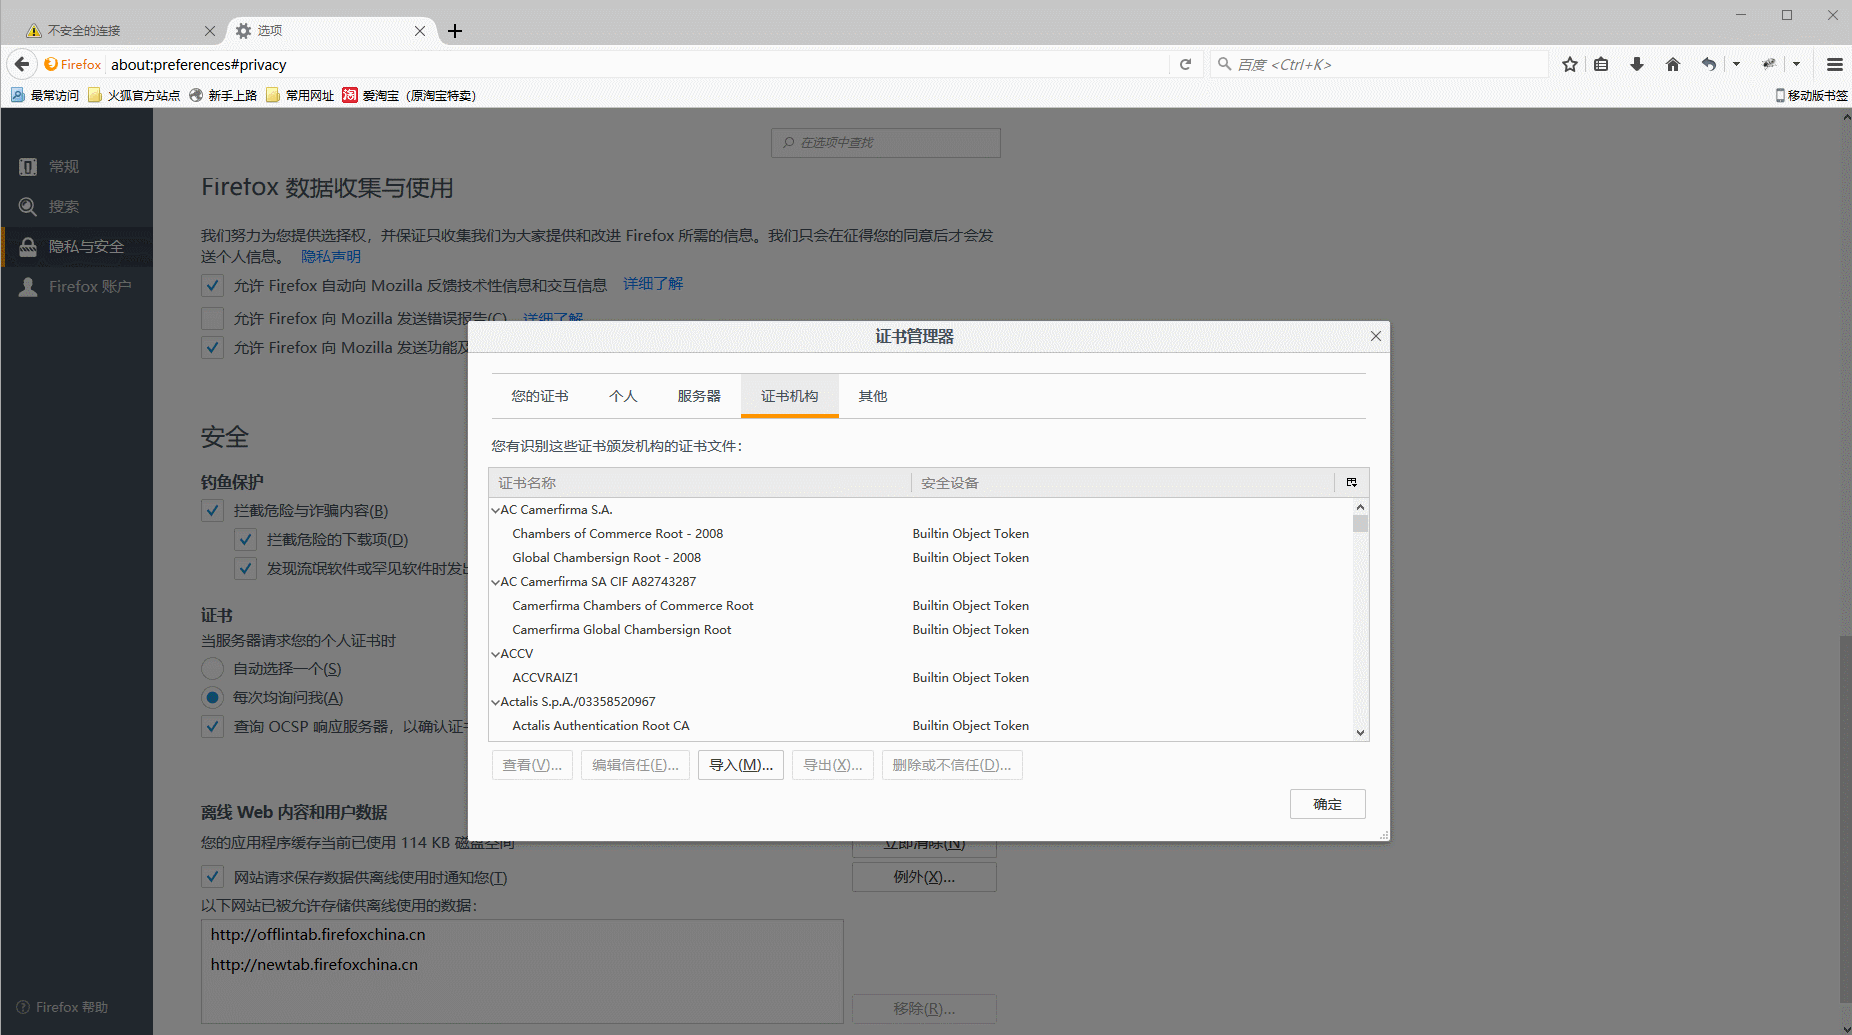Screen dimensions: 1852x1035
Task: Toggle 允许 Firefox 自动向 Mozilla 反馈技术性信息 checkbox
Action: point(212,286)
